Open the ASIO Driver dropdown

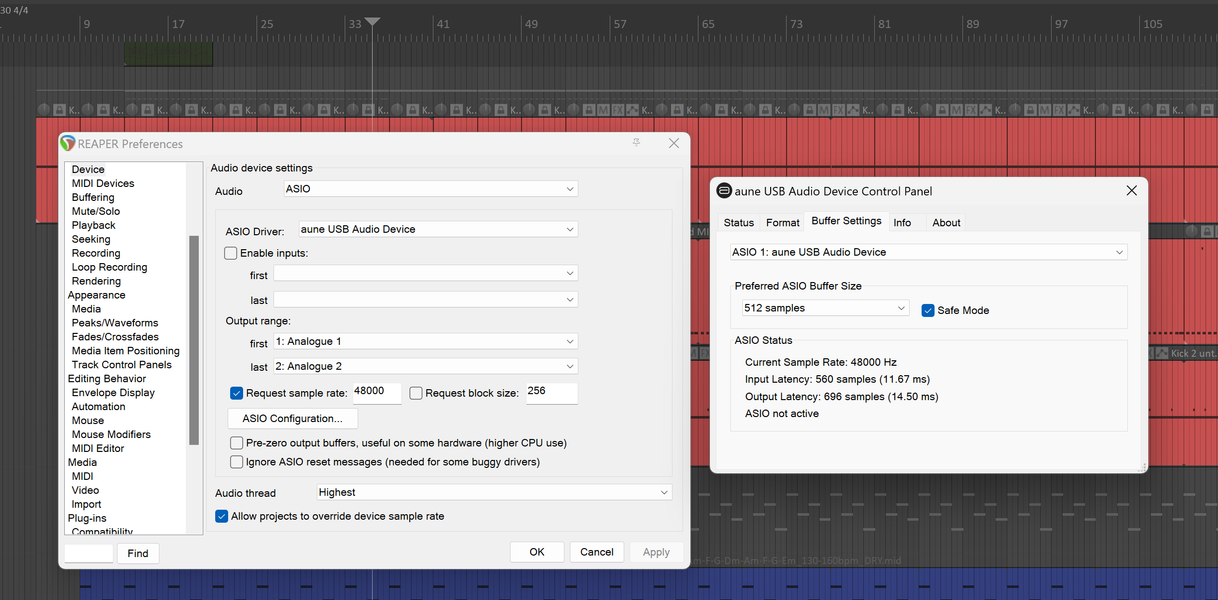coord(438,229)
